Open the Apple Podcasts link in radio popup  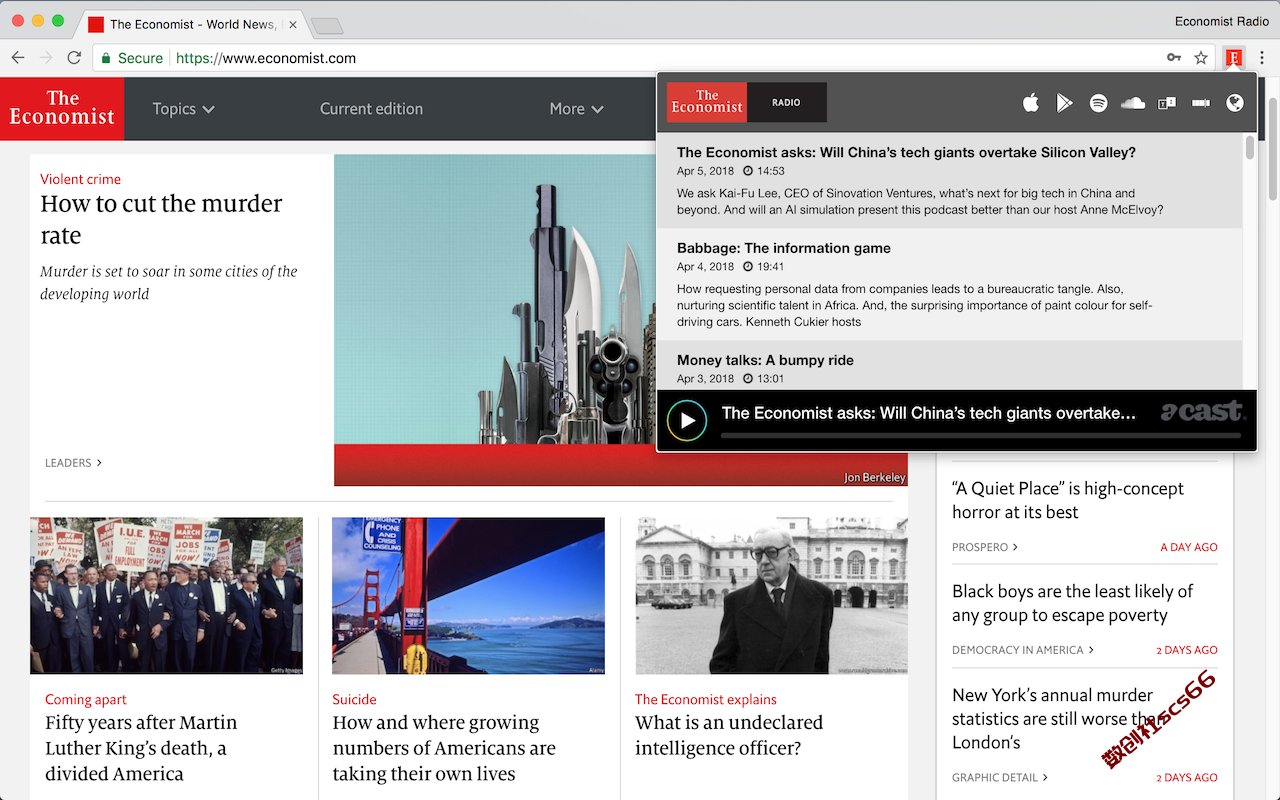pos(1031,103)
